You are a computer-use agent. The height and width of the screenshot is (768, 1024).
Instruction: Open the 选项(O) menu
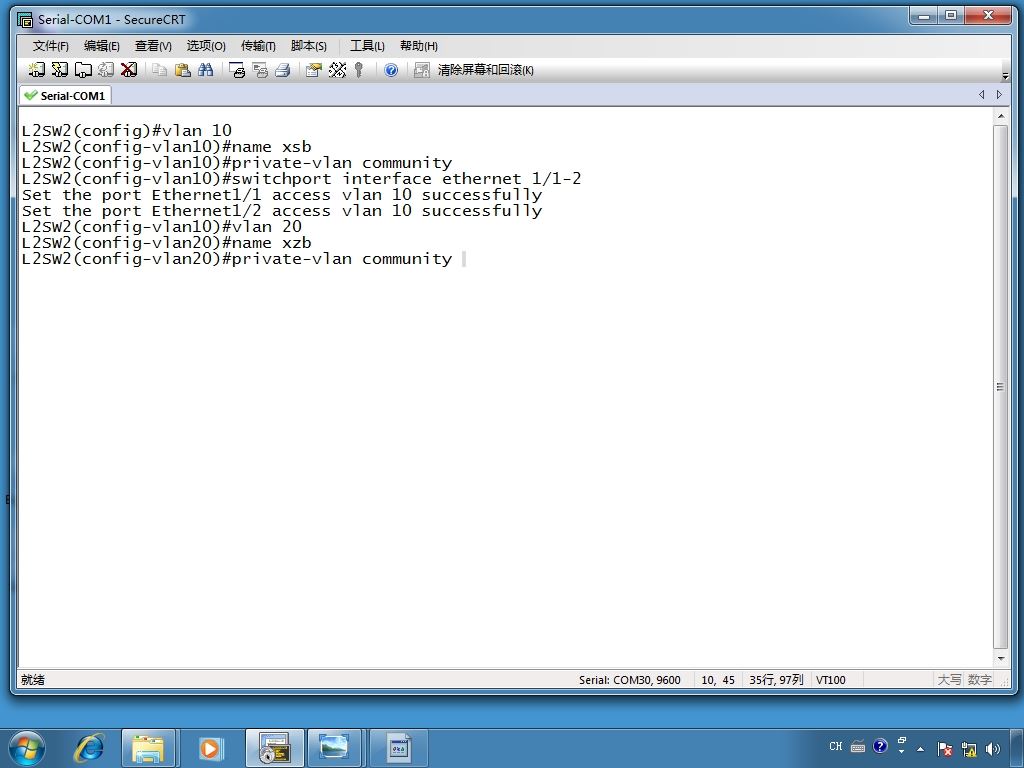tap(206, 46)
